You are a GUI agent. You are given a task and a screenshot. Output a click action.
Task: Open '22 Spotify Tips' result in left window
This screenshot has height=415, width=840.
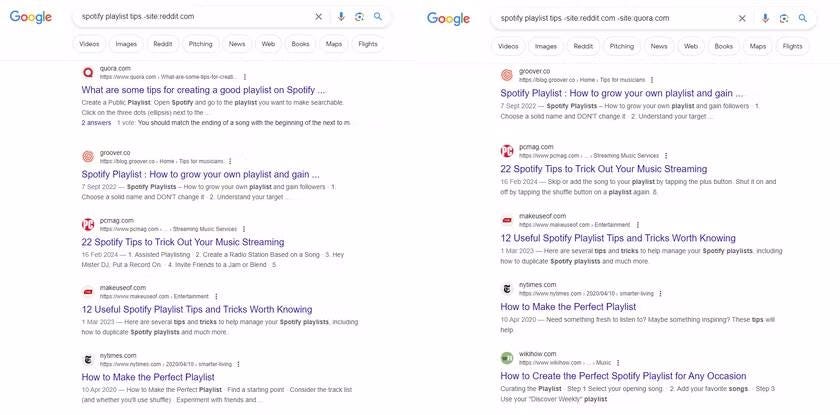click(x=183, y=242)
